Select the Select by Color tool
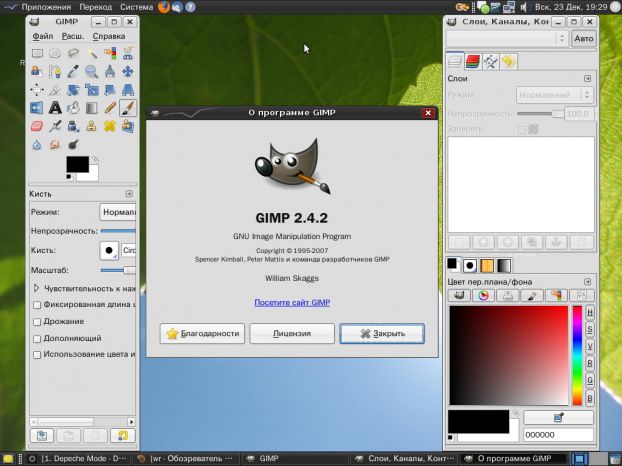 point(110,53)
